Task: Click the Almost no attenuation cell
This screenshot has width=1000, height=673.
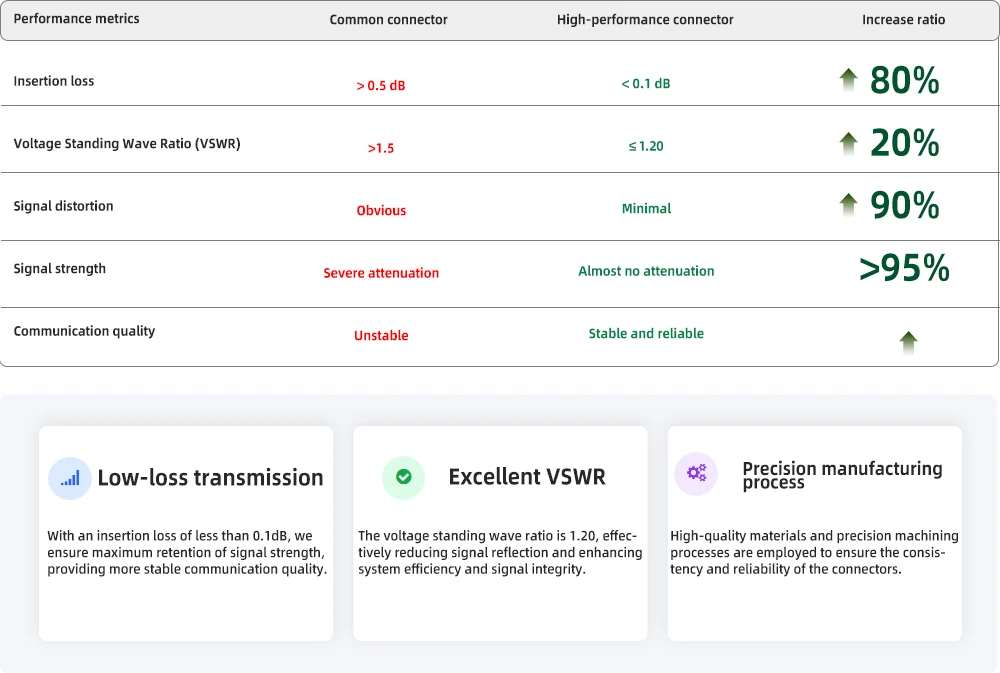Action: [646, 271]
